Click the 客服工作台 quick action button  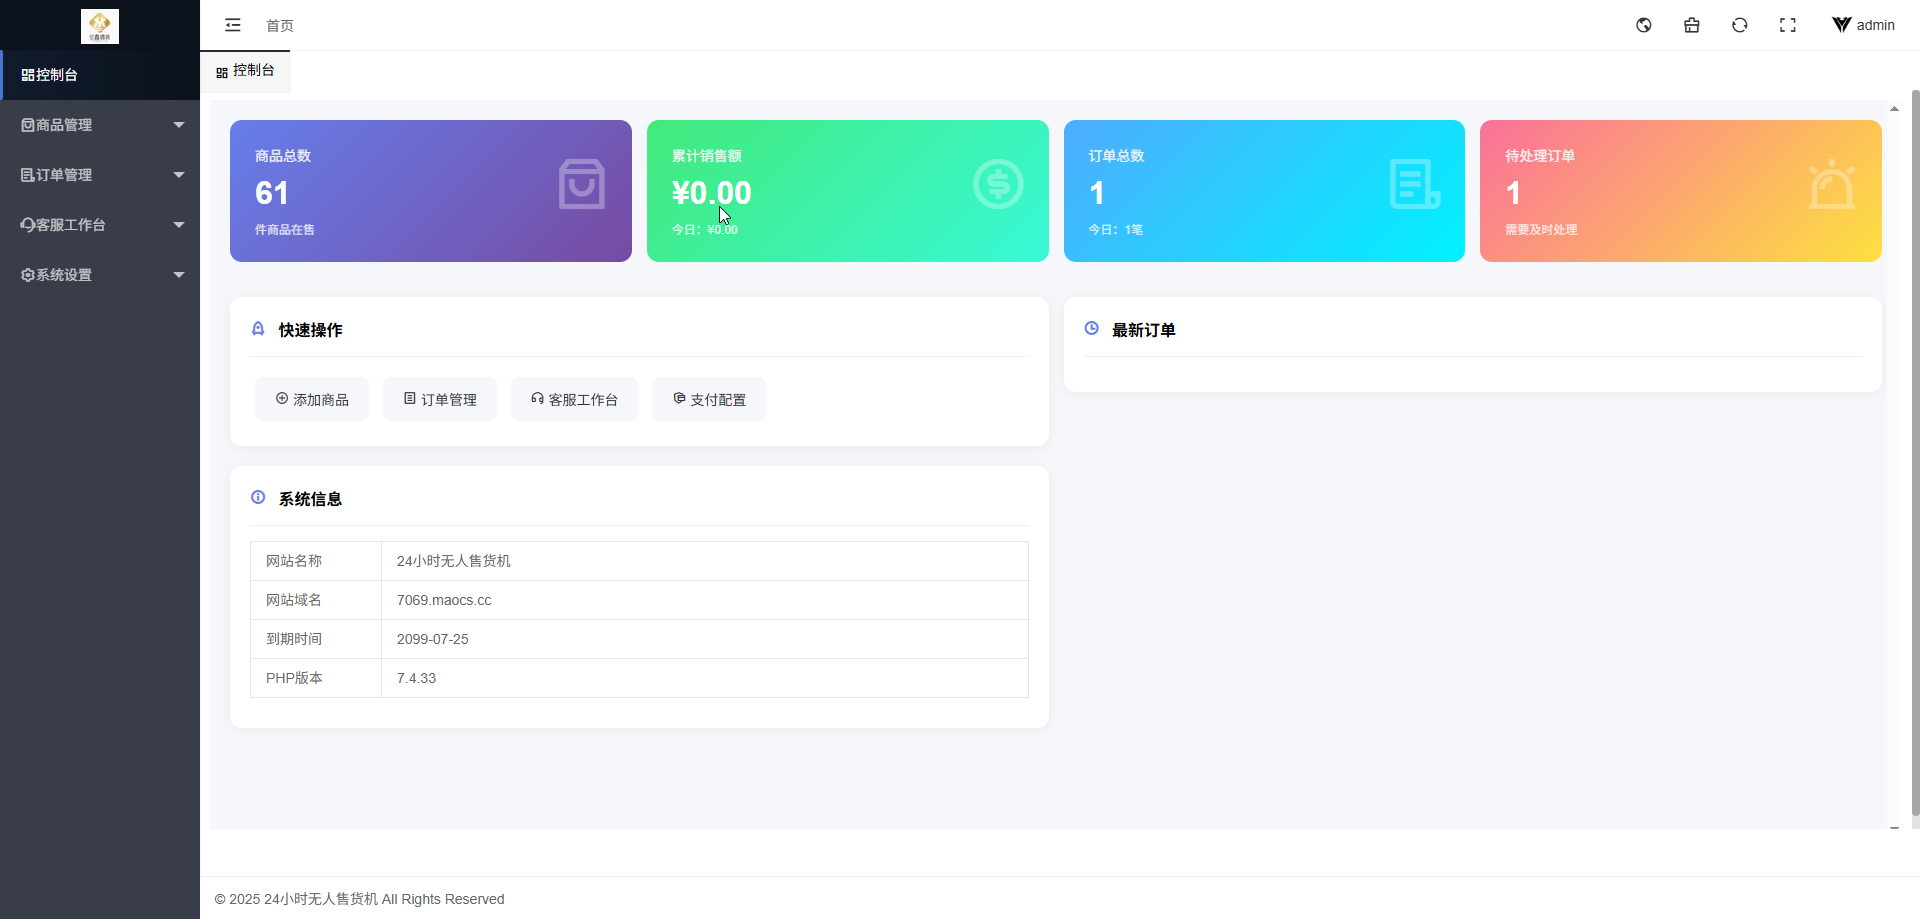tap(574, 399)
